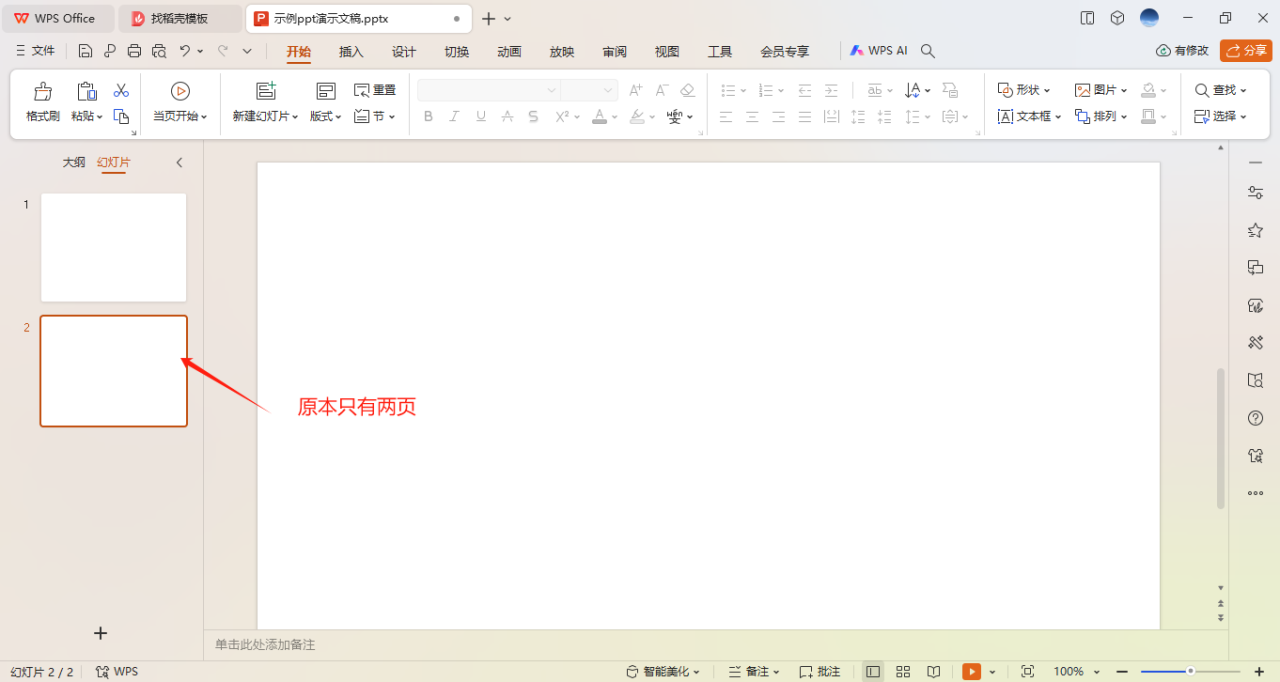Viewport: 1280px width, 682px height.
Task: Switch to the 插入 (Insert) ribbon tab
Action: [x=351, y=51]
